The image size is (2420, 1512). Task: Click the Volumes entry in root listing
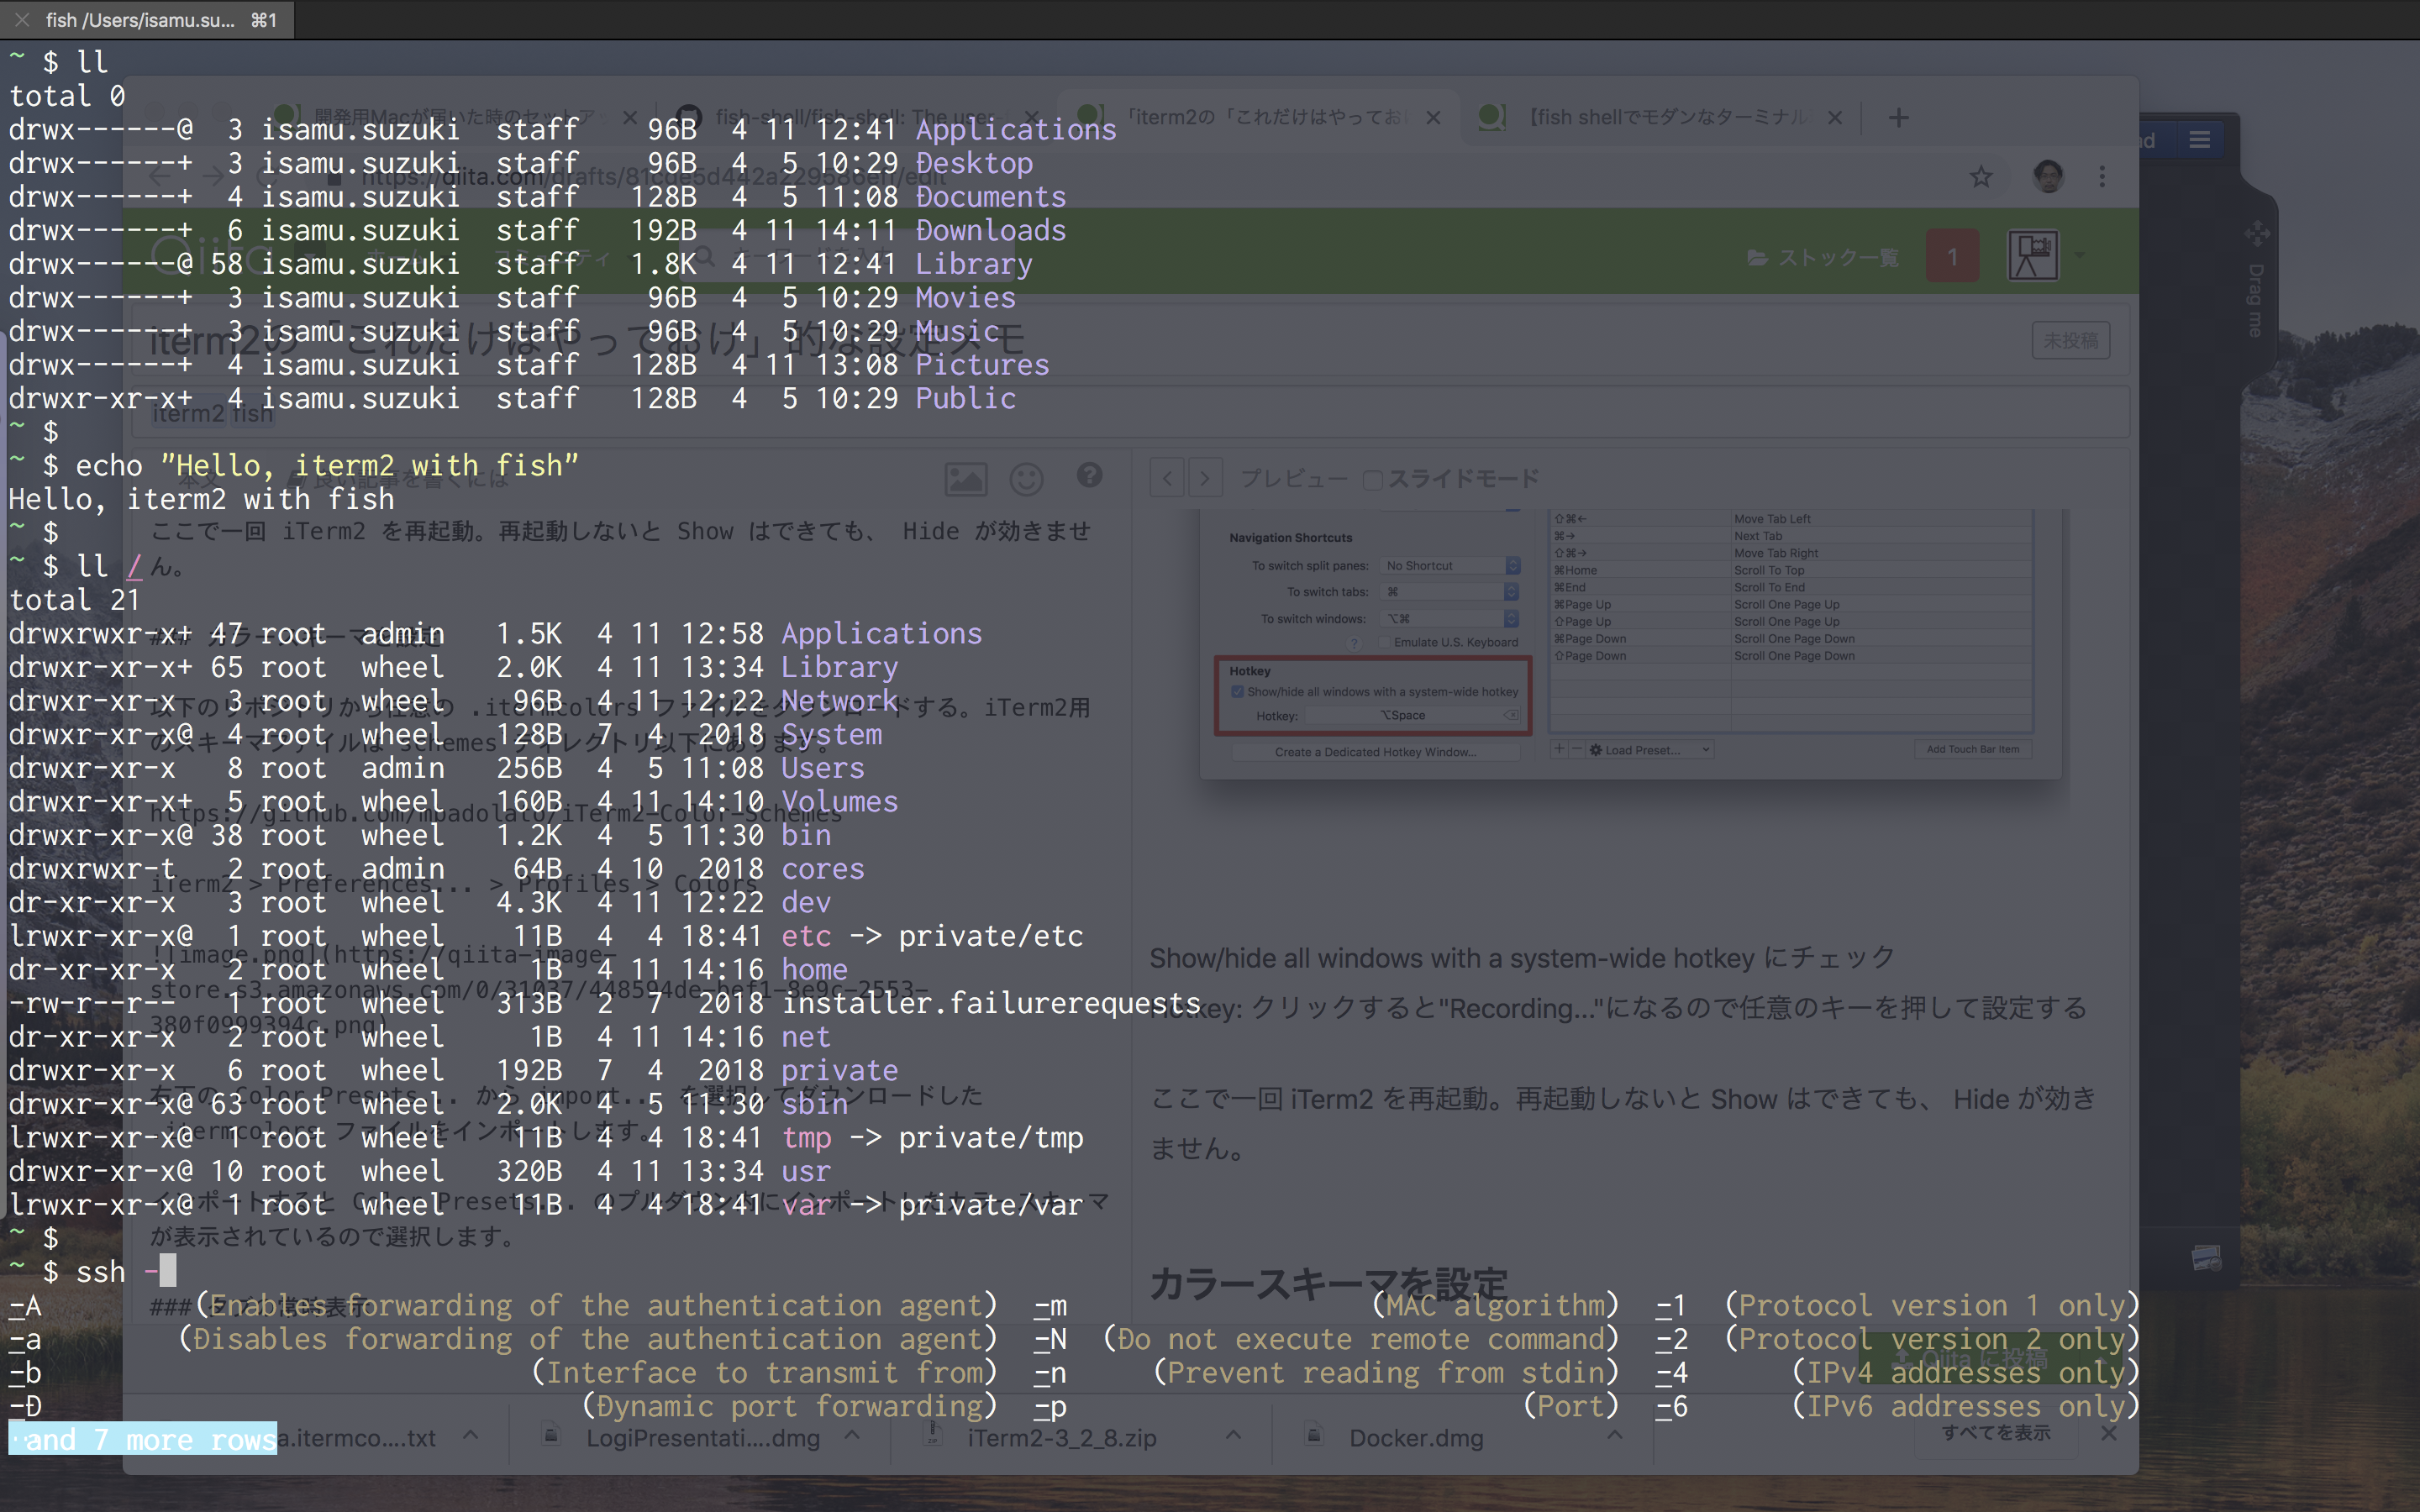click(x=839, y=801)
